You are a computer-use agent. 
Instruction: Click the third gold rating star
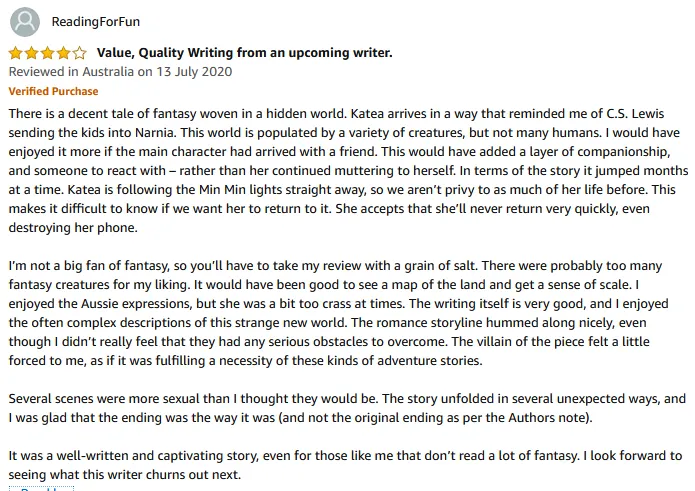(x=47, y=53)
